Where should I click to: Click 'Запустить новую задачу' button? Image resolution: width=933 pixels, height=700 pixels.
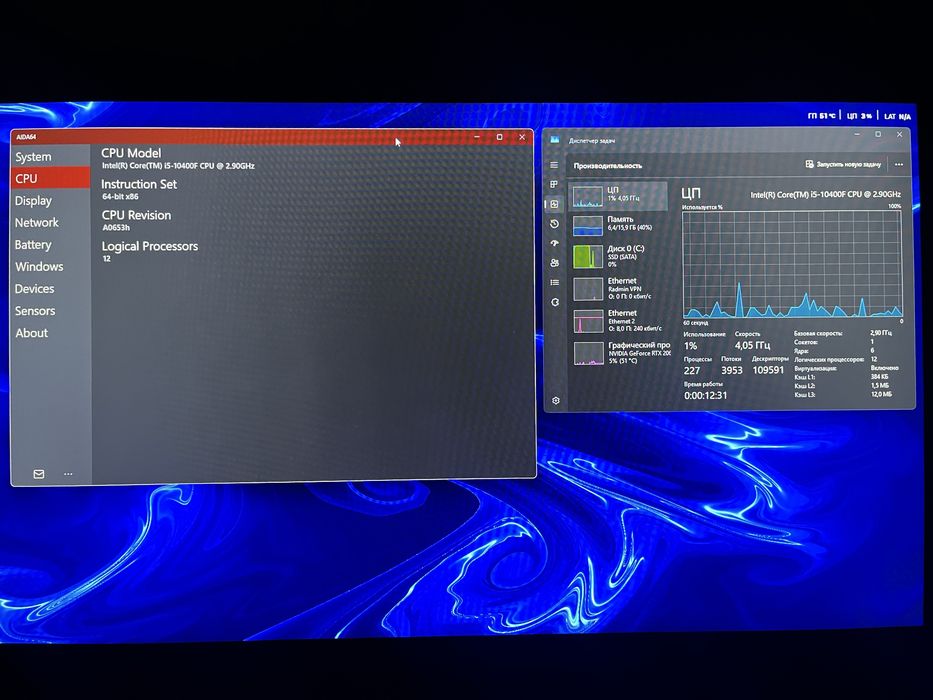pos(843,164)
